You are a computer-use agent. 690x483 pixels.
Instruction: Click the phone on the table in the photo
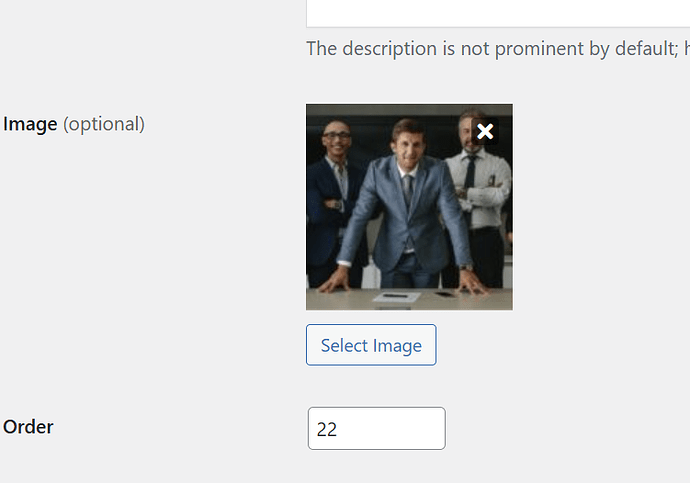click(x=444, y=294)
